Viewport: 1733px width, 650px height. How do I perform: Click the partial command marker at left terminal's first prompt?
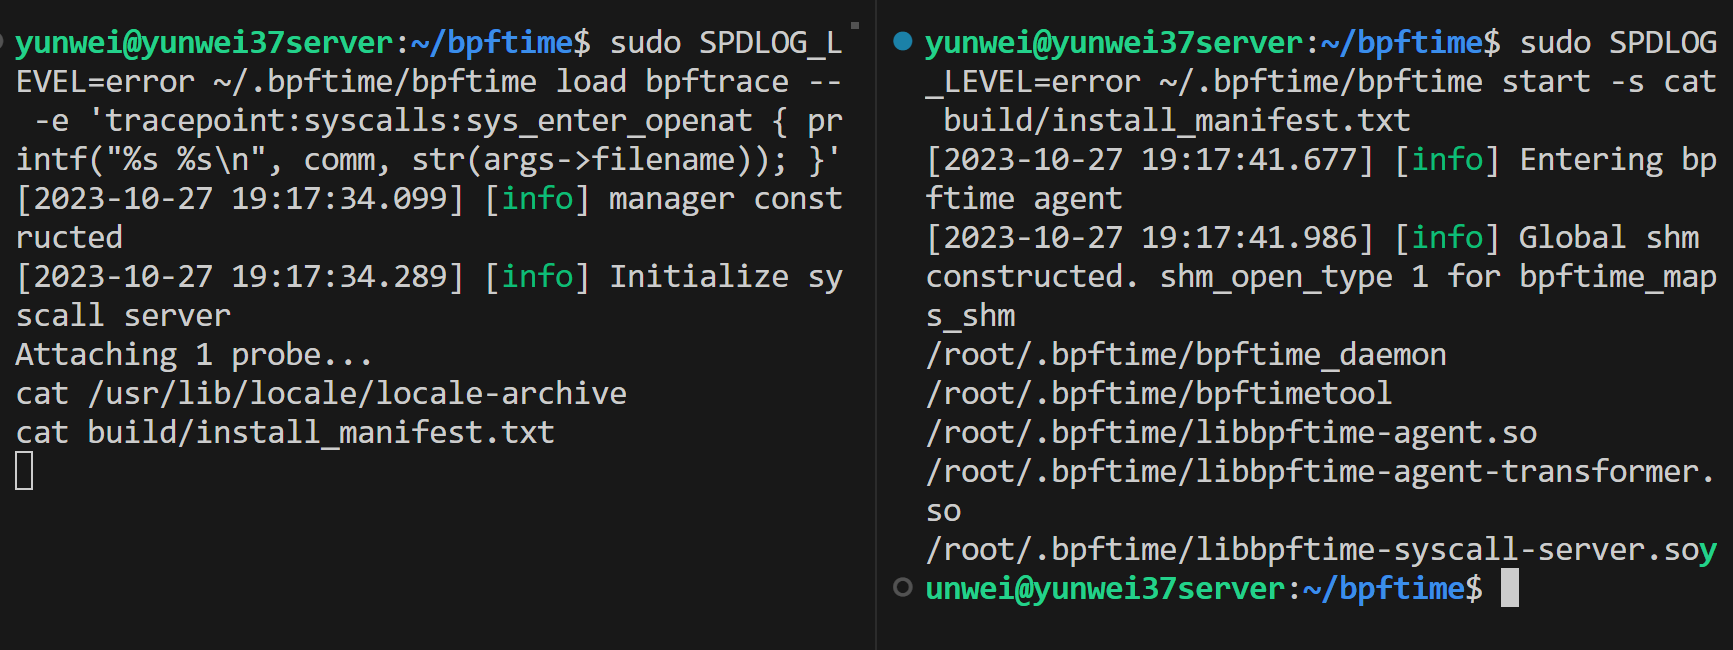point(3,41)
